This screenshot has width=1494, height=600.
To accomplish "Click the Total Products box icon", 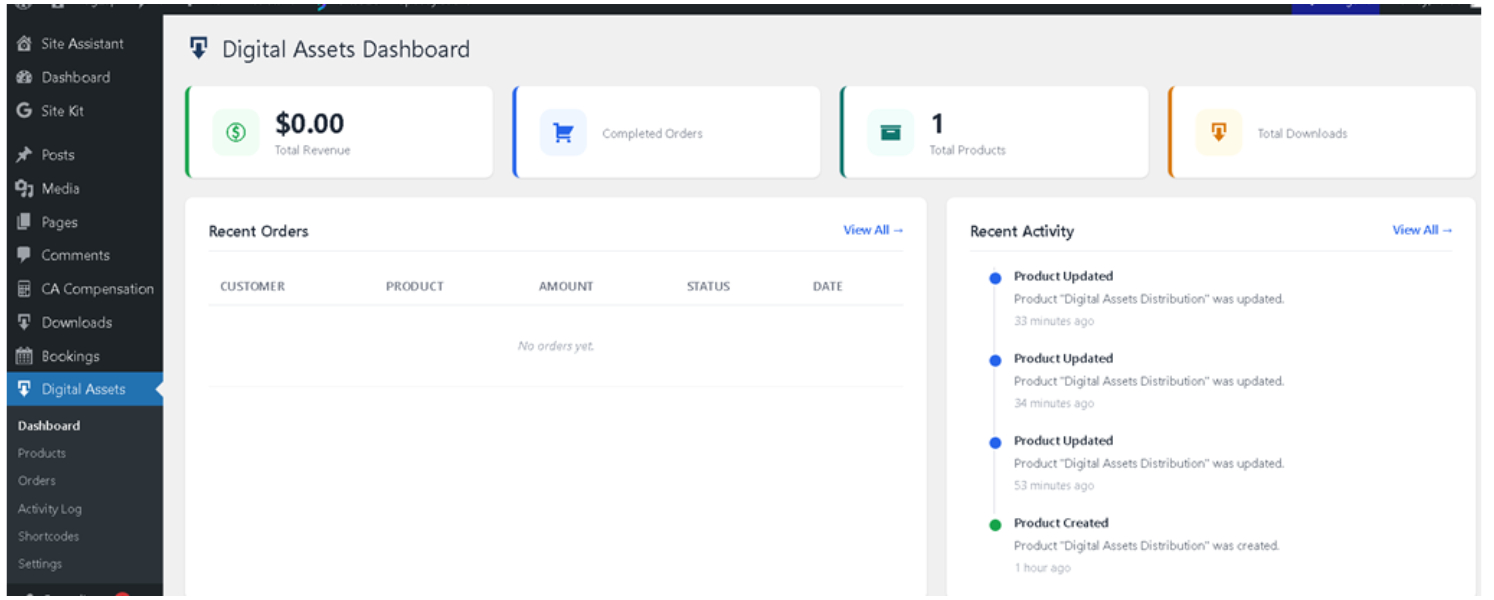I will click(x=890, y=133).
